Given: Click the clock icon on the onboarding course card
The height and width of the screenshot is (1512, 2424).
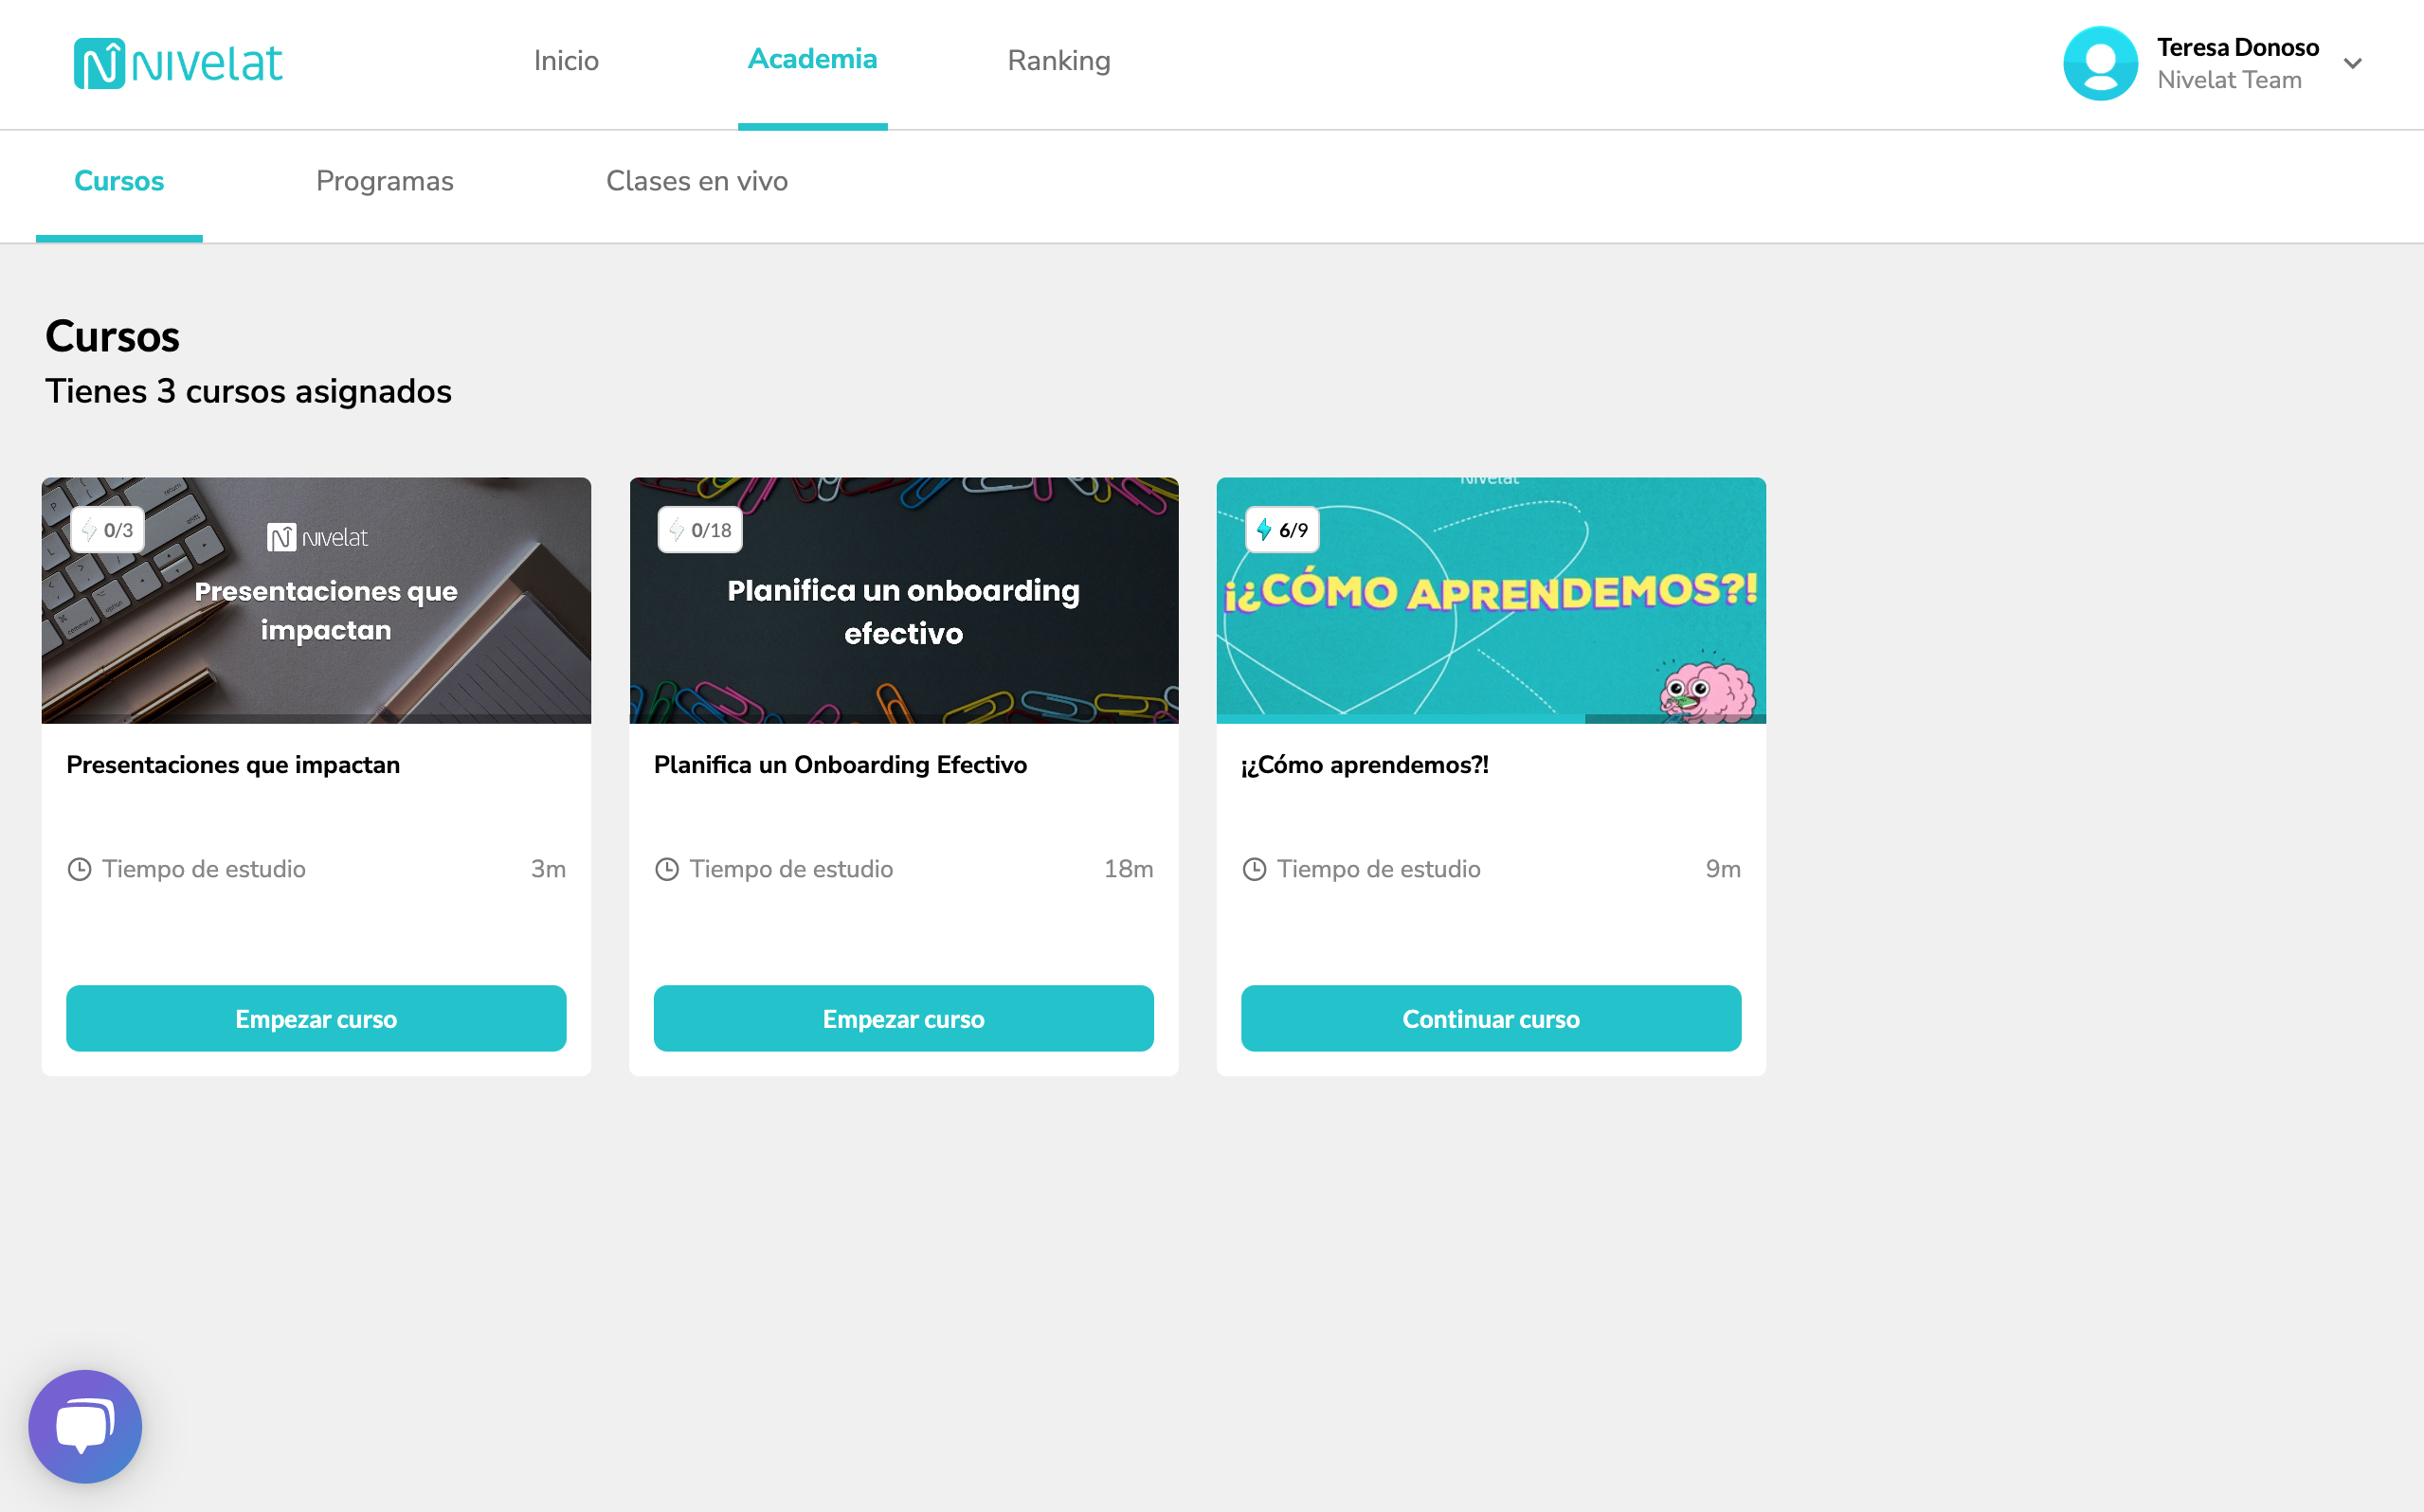Looking at the screenshot, I should pyautogui.click(x=667, y=869).
